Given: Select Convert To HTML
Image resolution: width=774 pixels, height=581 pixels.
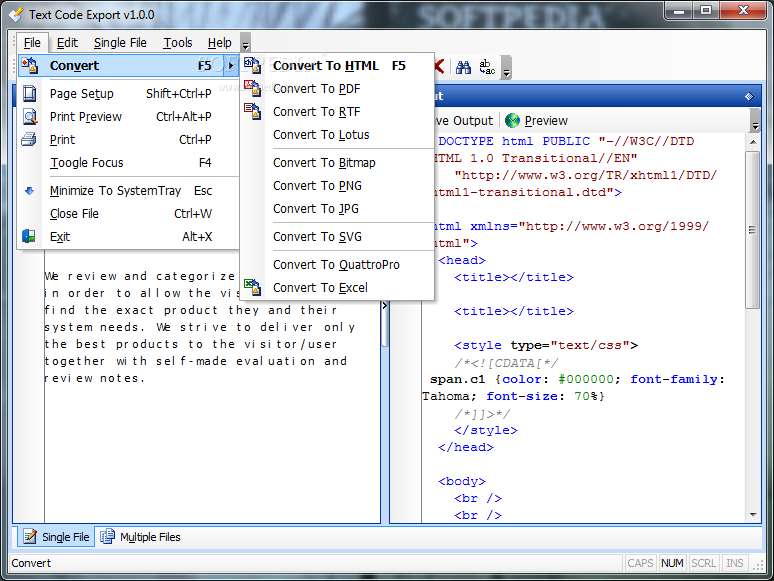Looking at the screenshot, I should 337,66.
